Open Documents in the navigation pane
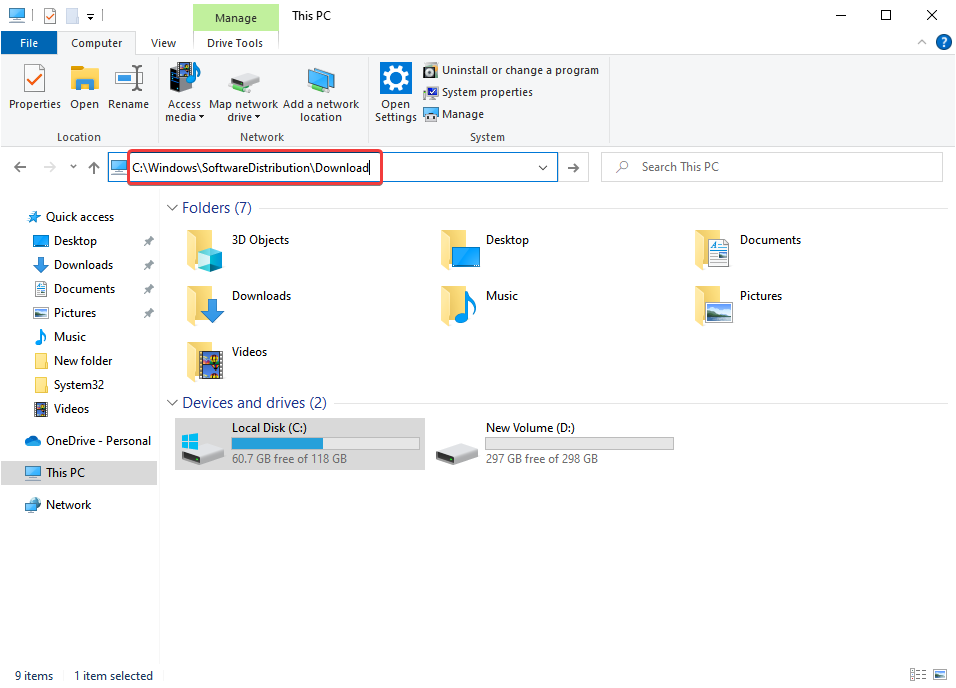 click(84, 289)
